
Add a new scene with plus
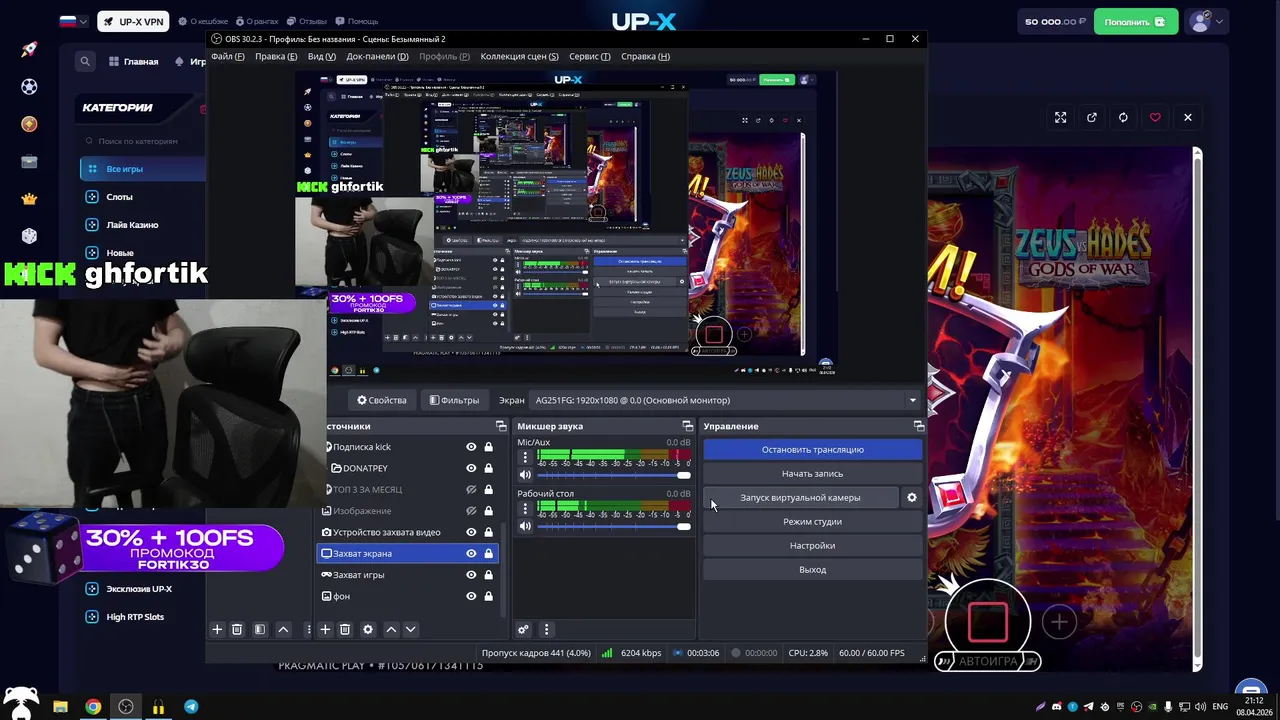[x=217, y=629]
